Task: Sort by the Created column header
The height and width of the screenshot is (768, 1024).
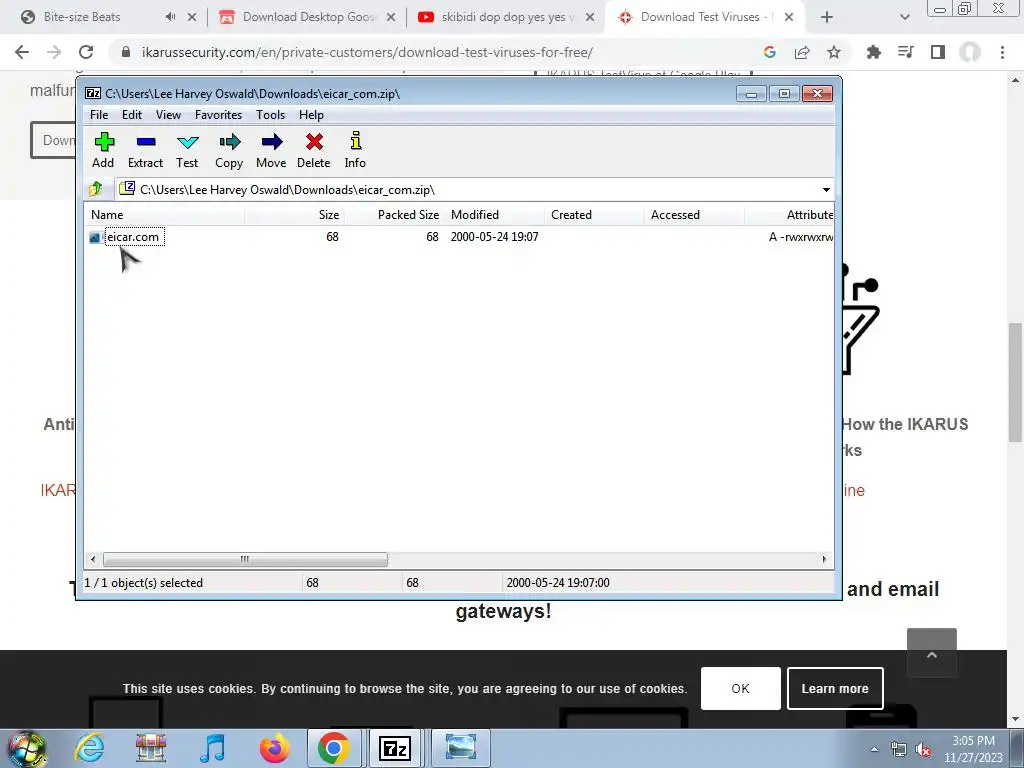Action: point(594,215)
